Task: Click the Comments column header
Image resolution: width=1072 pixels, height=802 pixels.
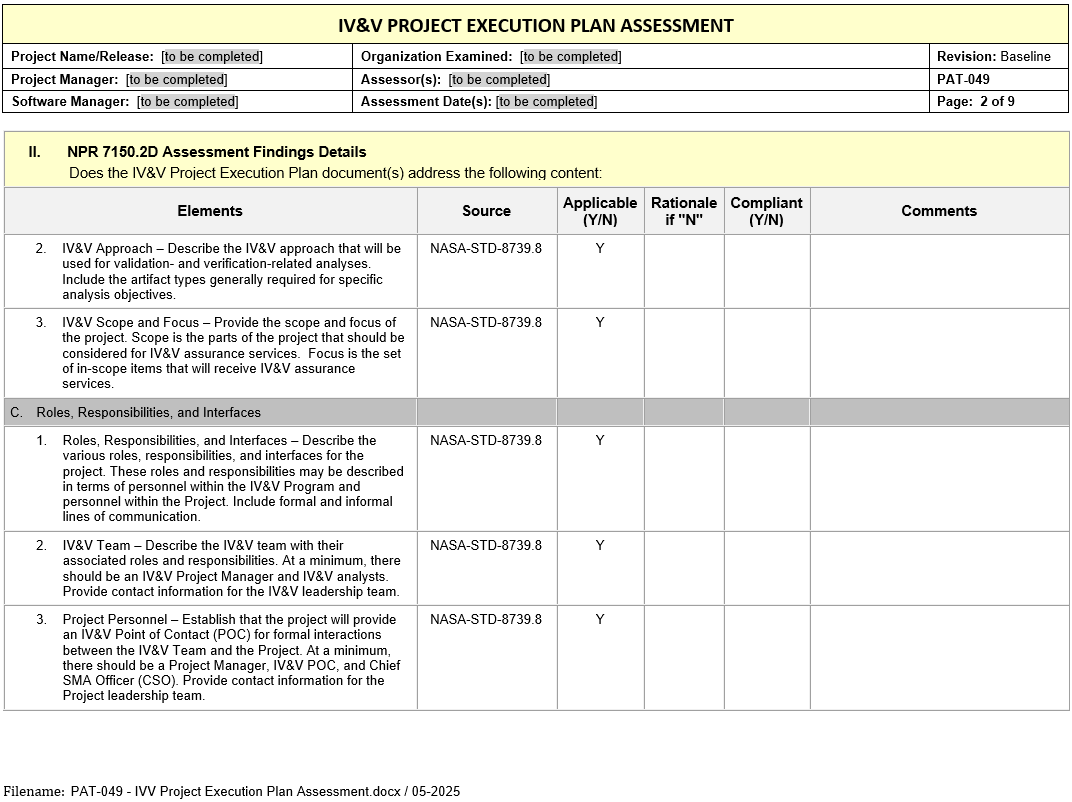Action: 938,211
